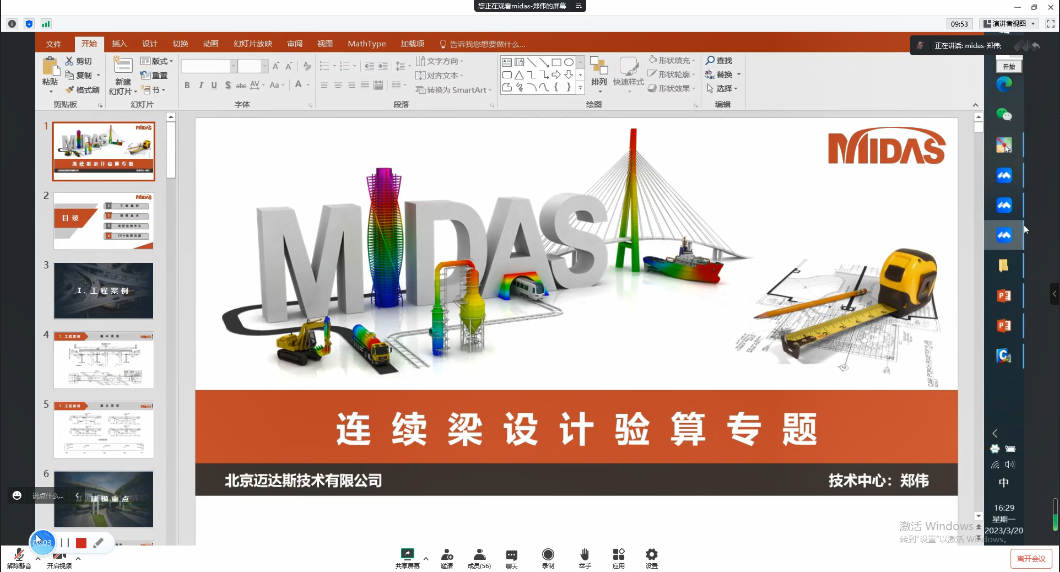Toggle text Shadow (S) formatting
This screenshot has width=1060, height=572.
[x=228, y=85]
